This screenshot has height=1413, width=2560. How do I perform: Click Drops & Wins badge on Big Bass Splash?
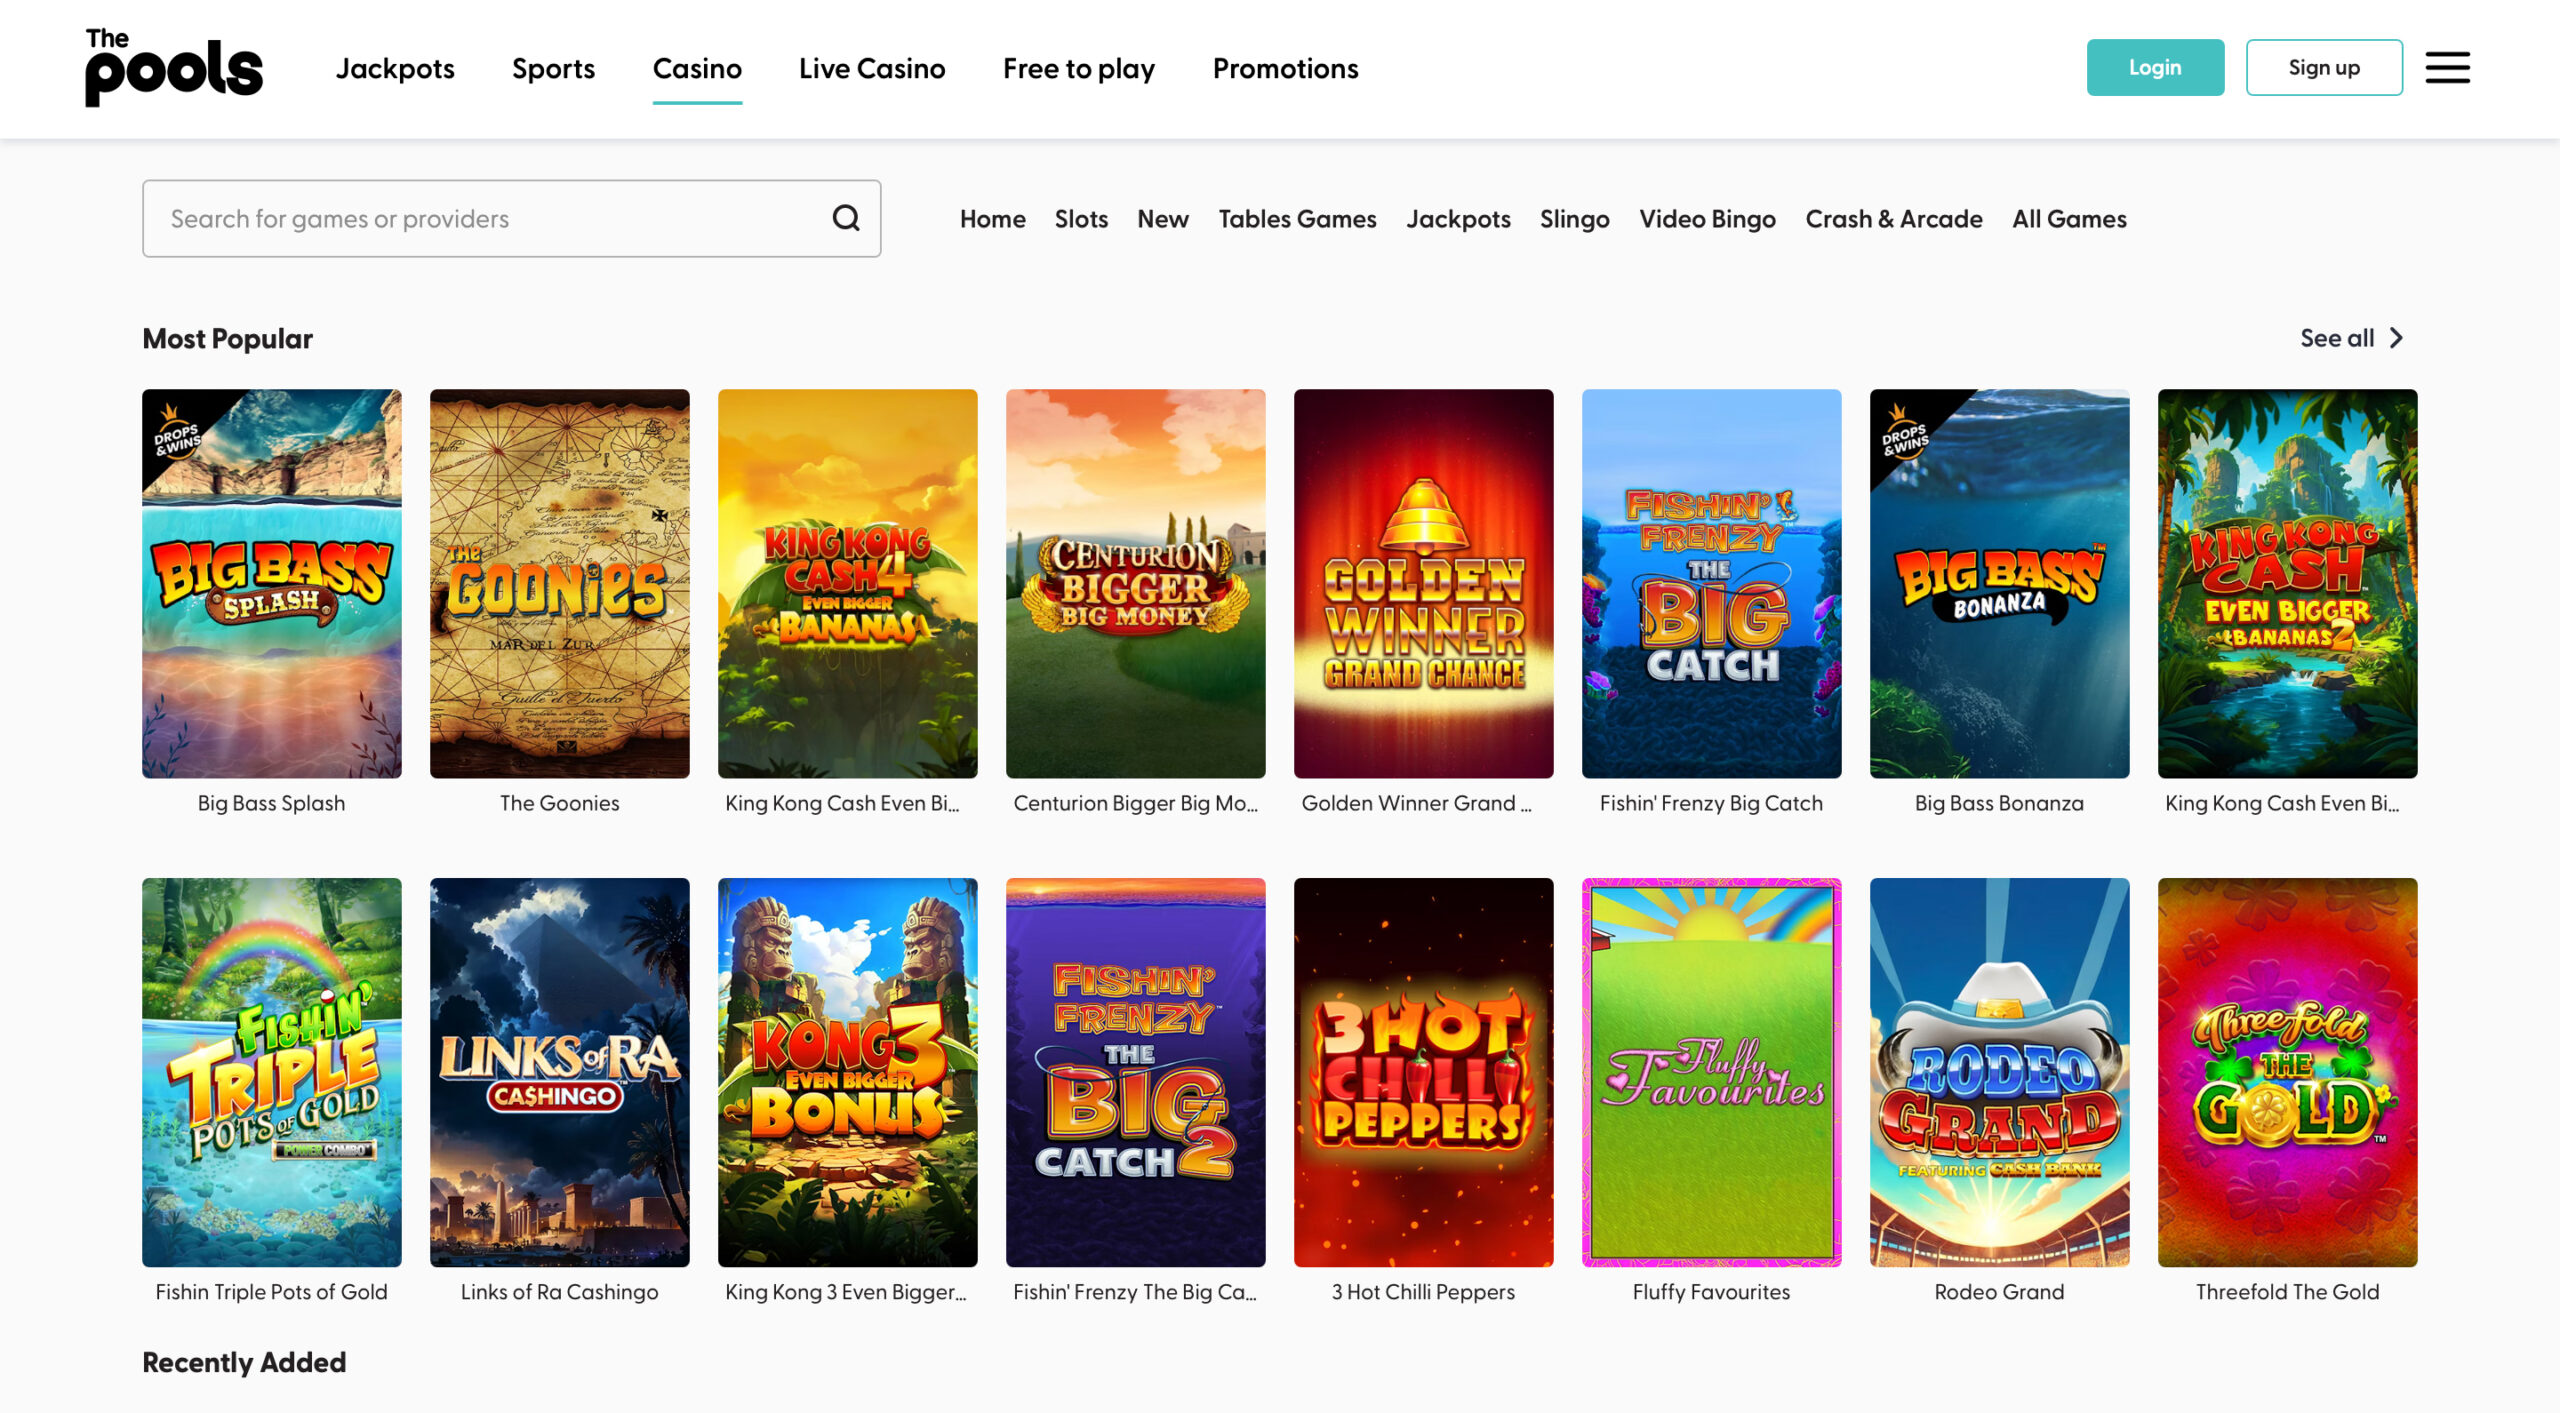pos(176,432)
